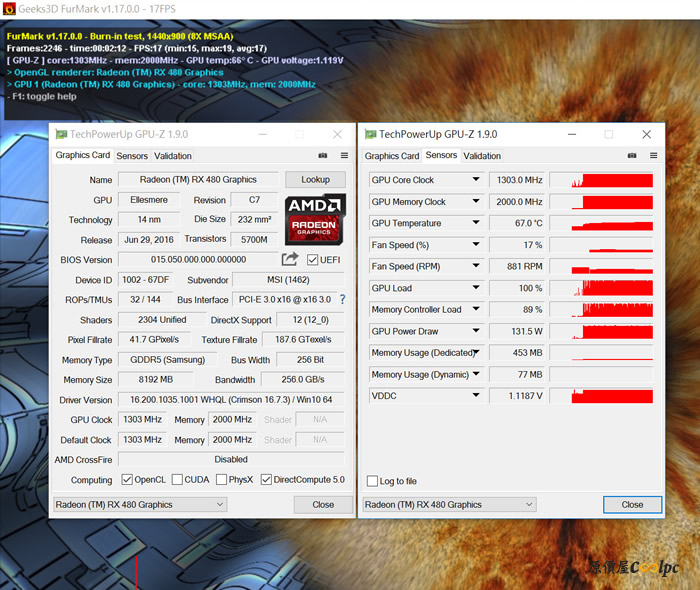Click the GPU Core Clock red history graph

[x=601, y=180]
